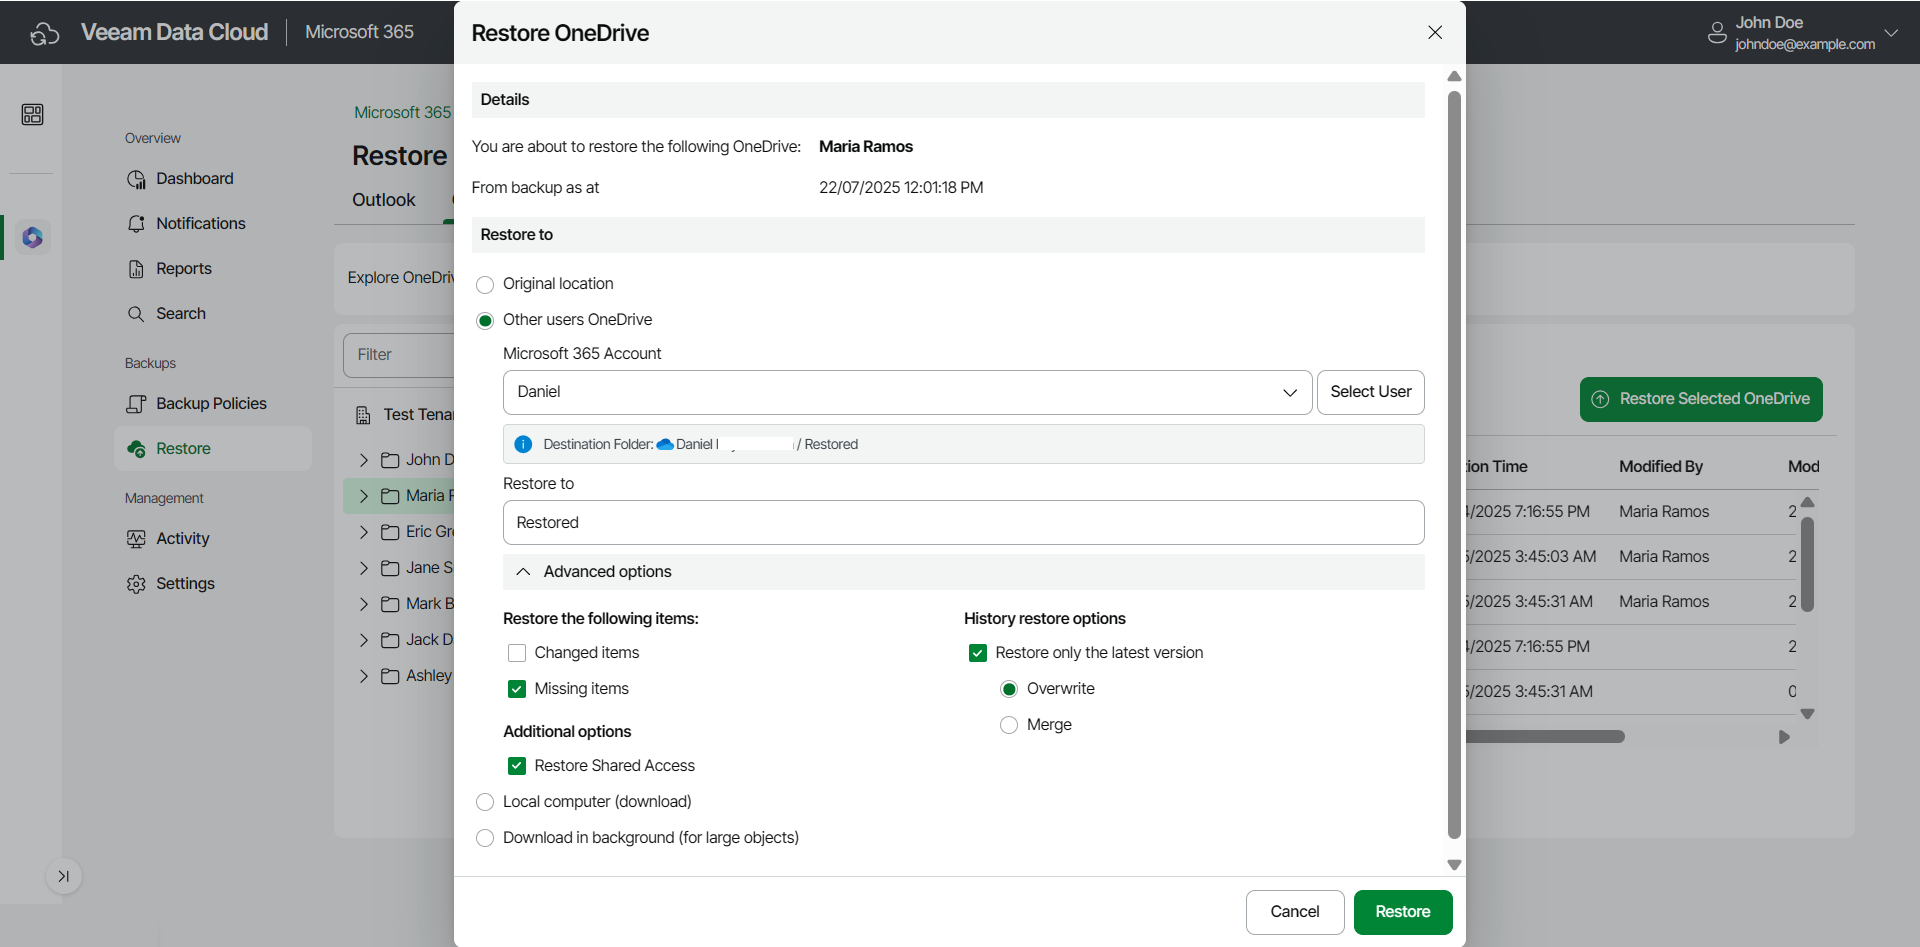Screen dimensions: 1920x947
Task: Enable the Changed items checkbox
Action: point(517,653)
